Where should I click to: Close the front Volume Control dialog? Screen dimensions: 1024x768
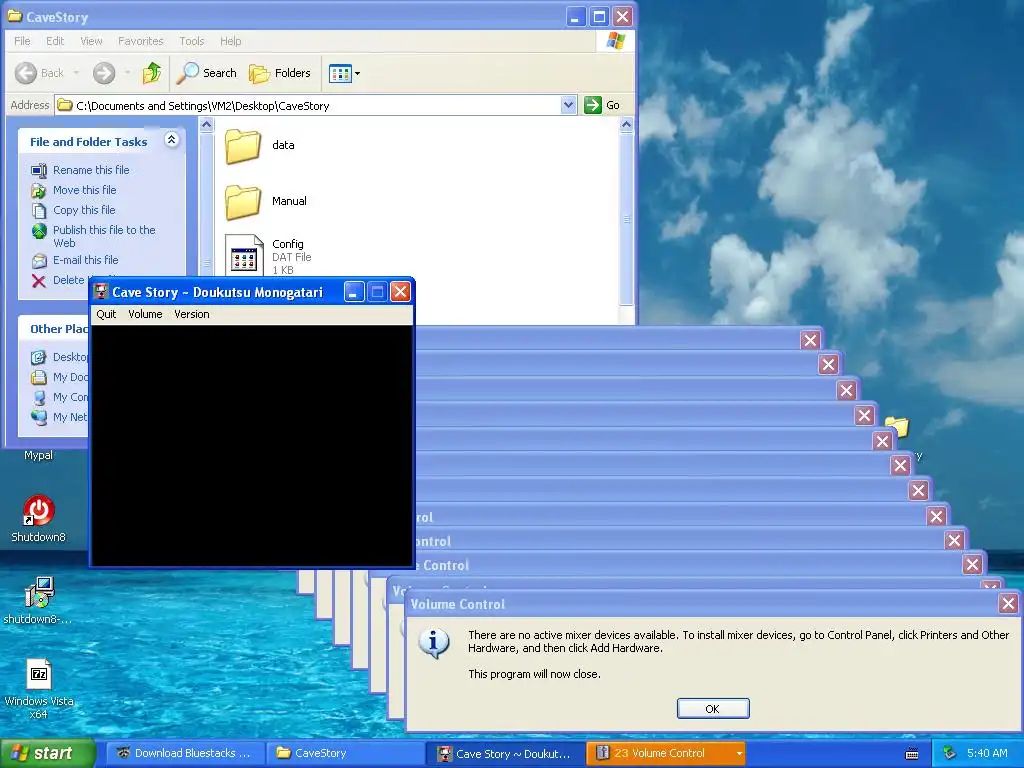click(x=1008, y=603)
